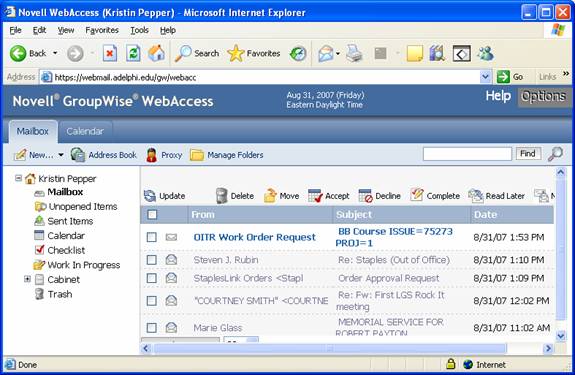Click the horizontal scrollbar of message list
This screenshot has height=375, width=575.
330,348
